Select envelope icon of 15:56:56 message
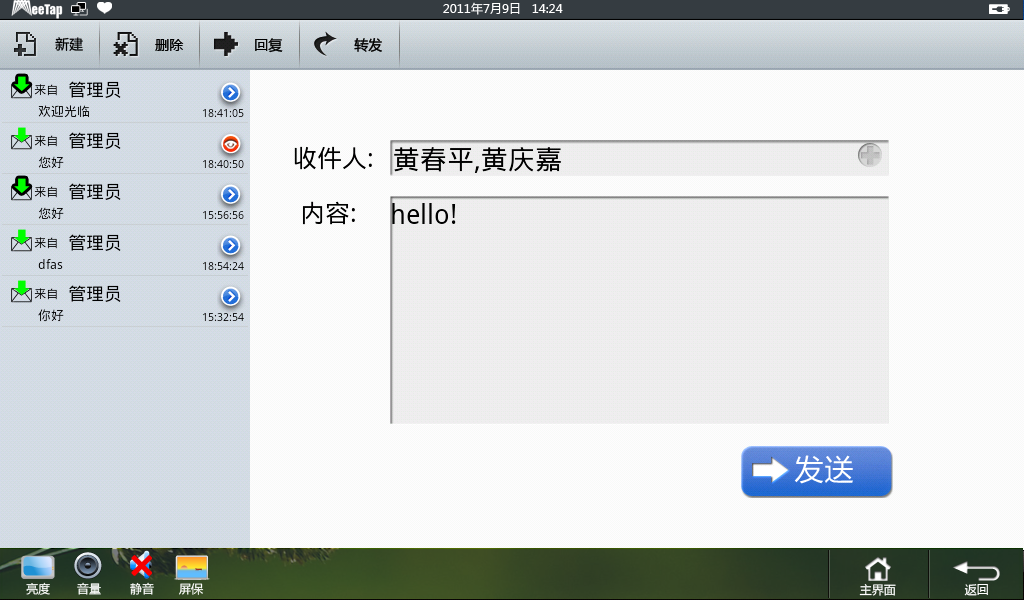The width and height of the screenshot is (1024, 600). 22,188
